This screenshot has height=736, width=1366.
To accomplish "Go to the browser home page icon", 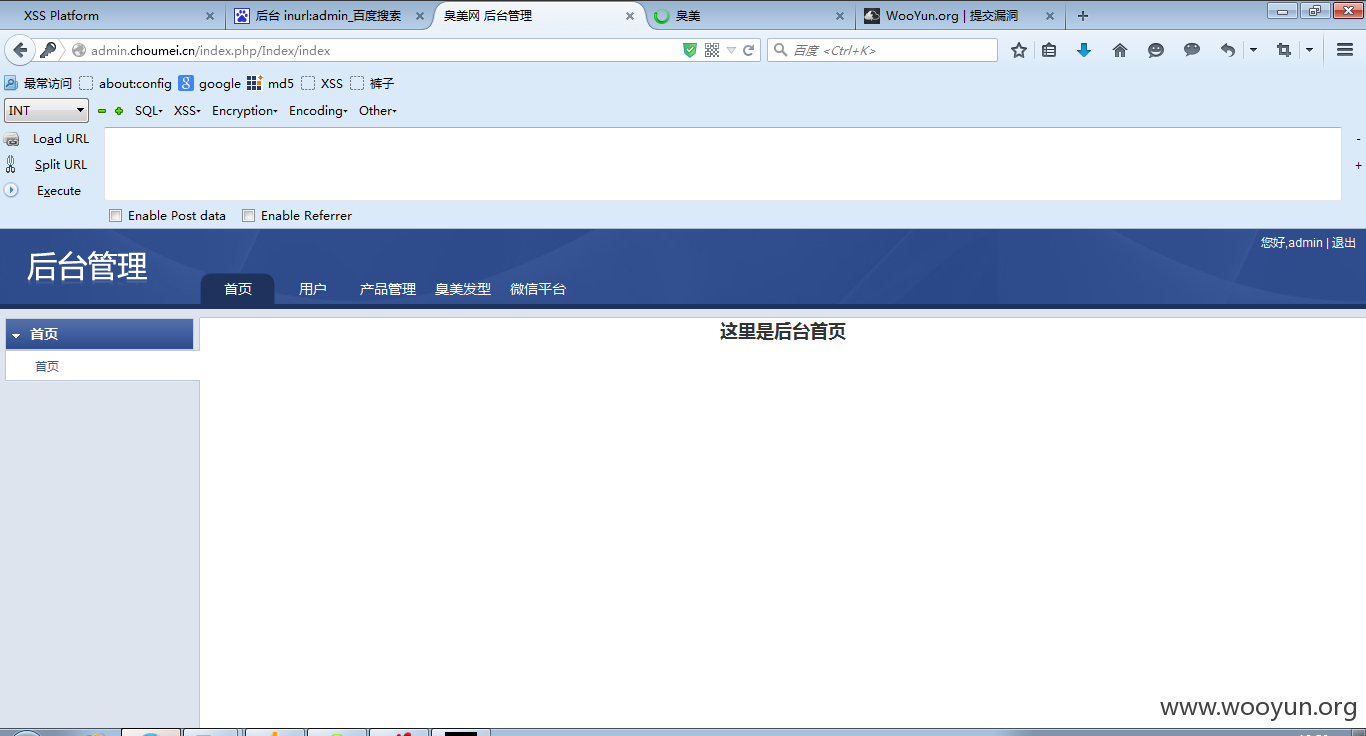I will pos(1120,50).
